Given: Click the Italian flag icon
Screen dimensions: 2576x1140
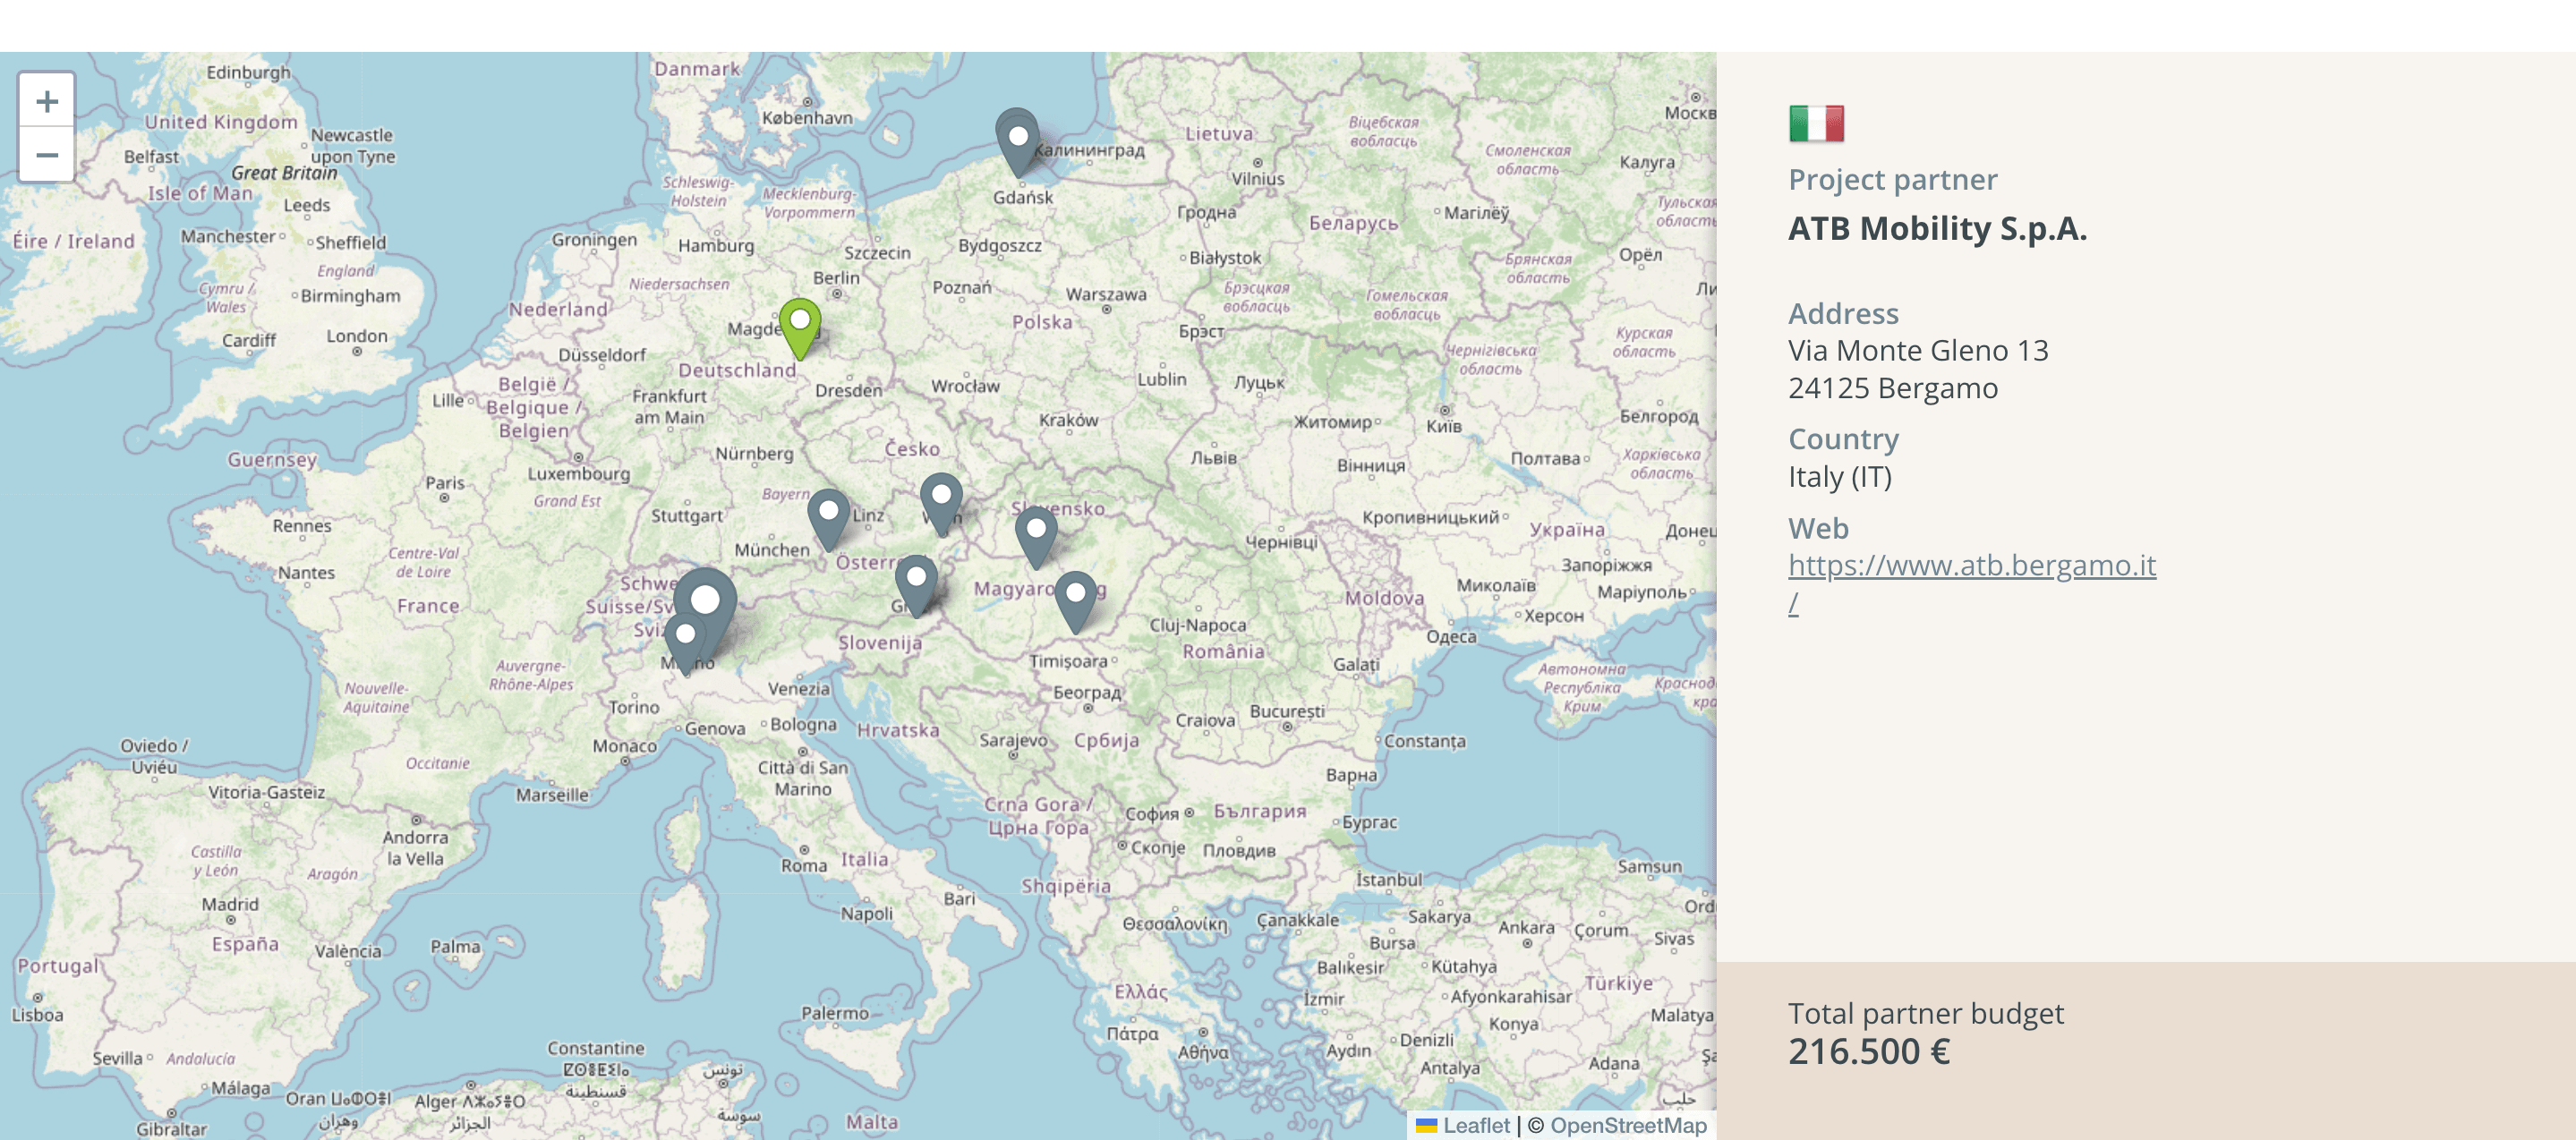Looking at the screenshot, I should point(1816,124).
